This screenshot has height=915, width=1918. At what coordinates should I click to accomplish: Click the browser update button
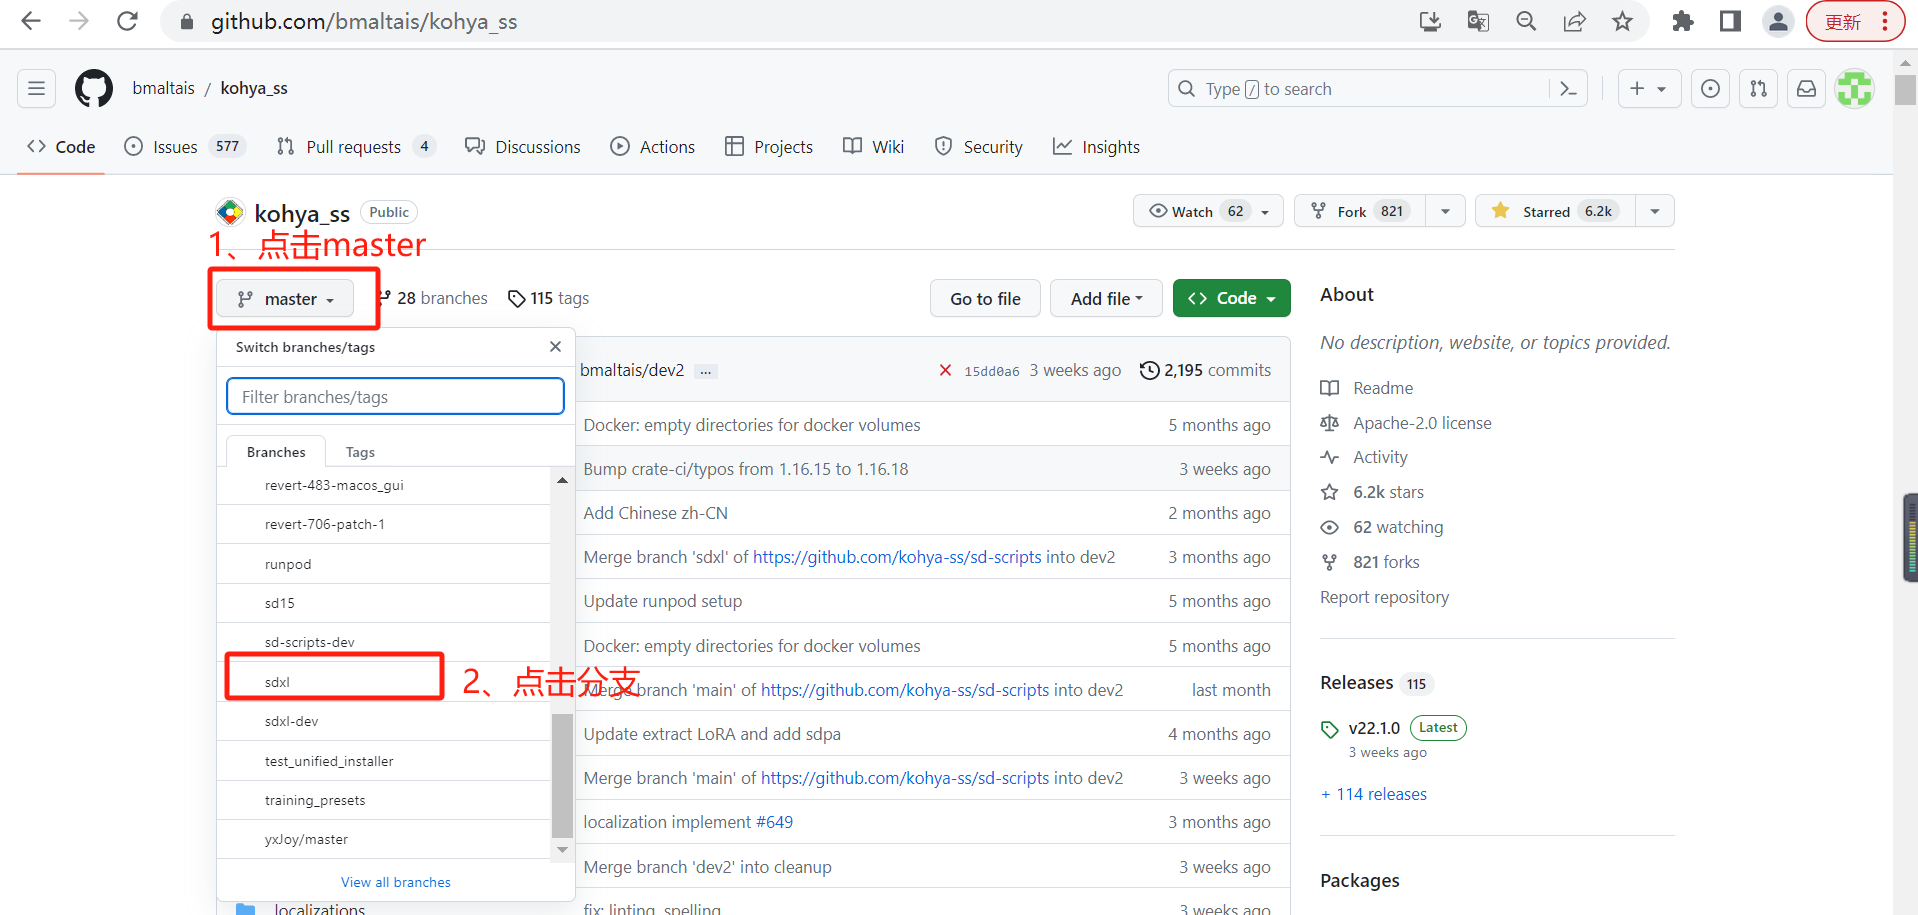click(x=1854, y=21)
